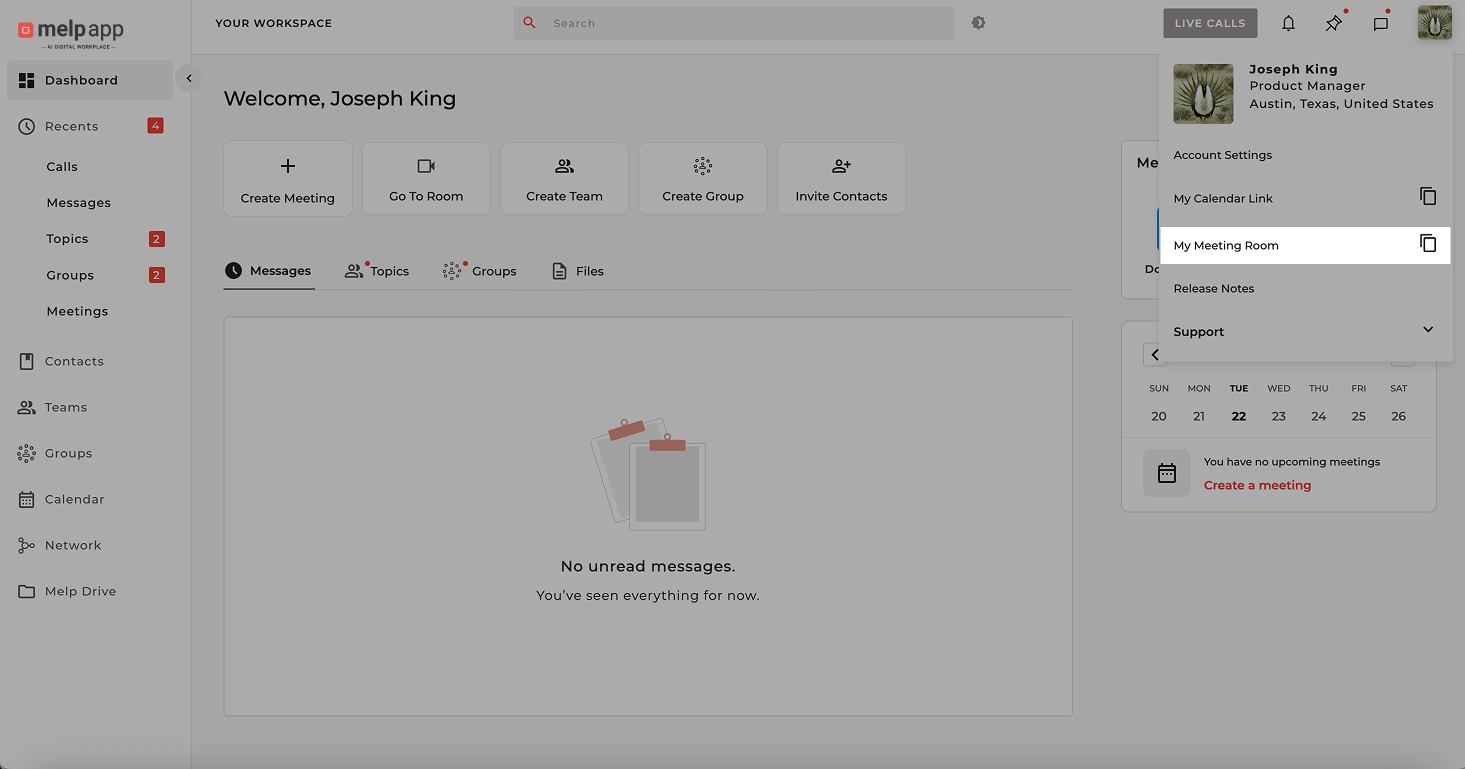Open the Network section in the sidebar
Image resolution: width=1465 pixels, height=769 pixels.
[x=72, y=545]
